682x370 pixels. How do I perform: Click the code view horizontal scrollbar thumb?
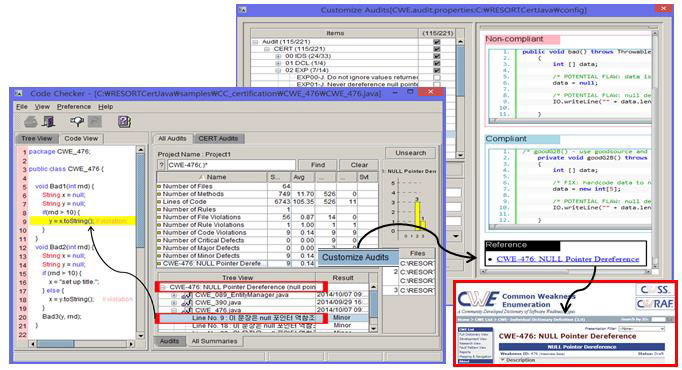point(55,344)
